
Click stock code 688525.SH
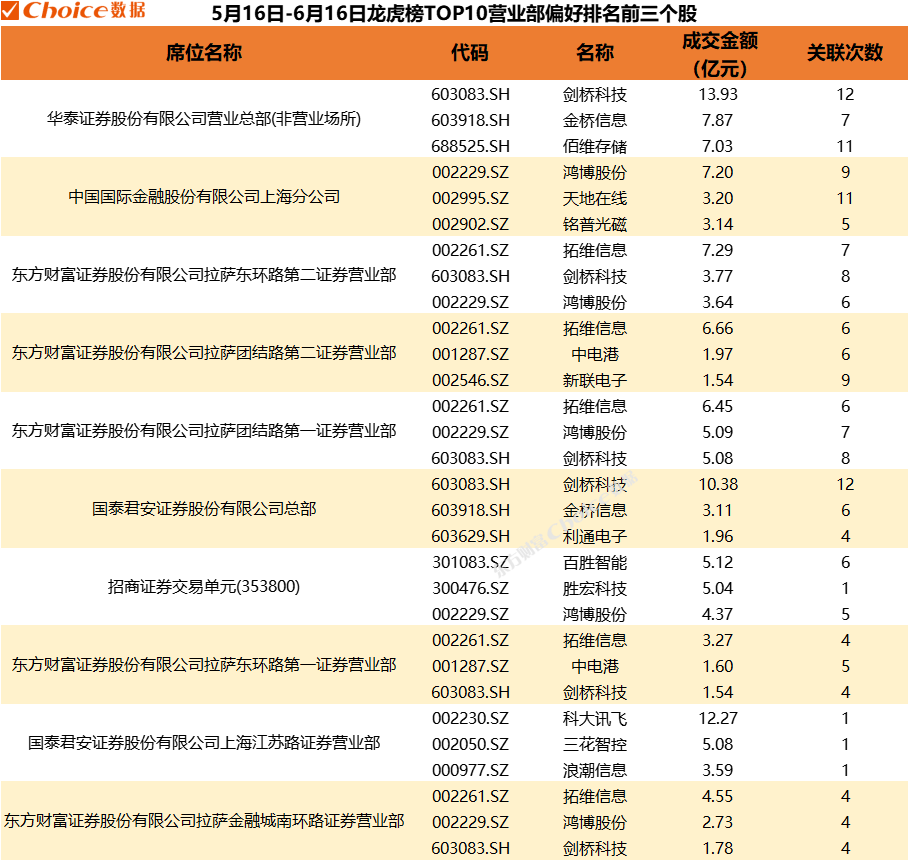click(x=470, y=146)
